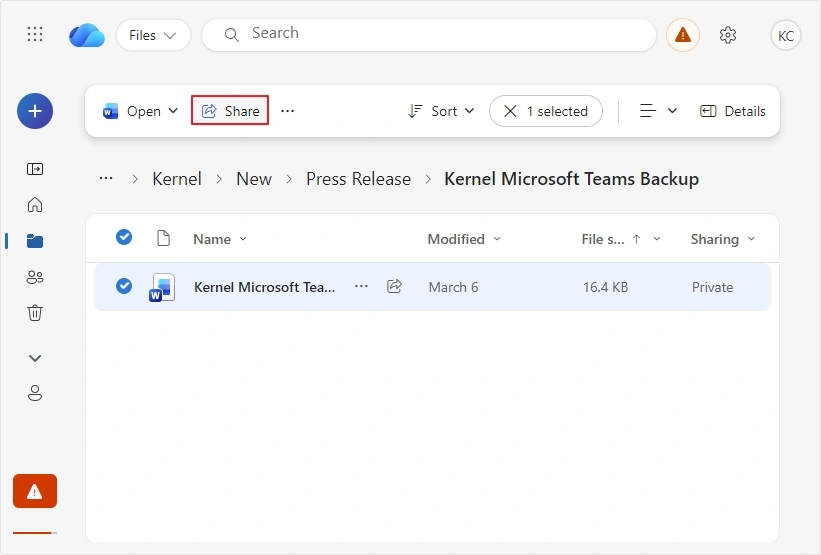Go to Home in the sidebar
821x555 pixels.
(35, 204)
